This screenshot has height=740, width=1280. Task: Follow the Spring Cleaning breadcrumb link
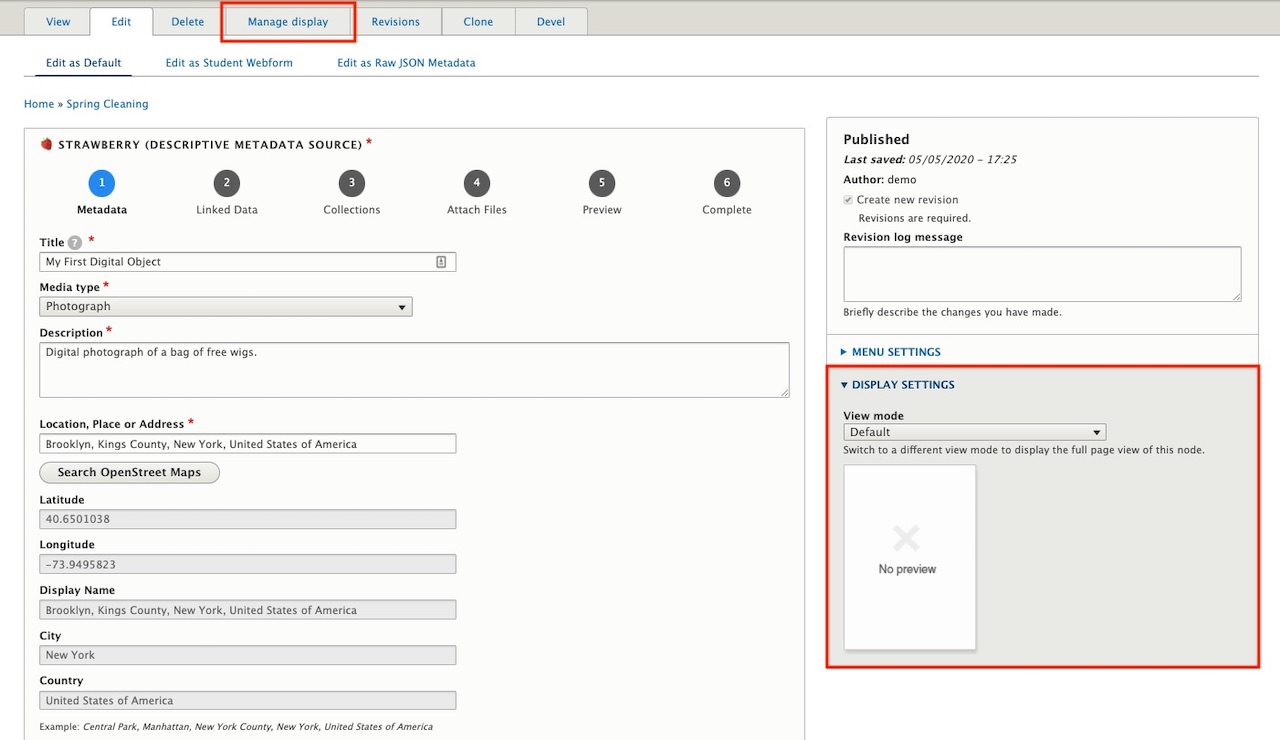(107, 104)
